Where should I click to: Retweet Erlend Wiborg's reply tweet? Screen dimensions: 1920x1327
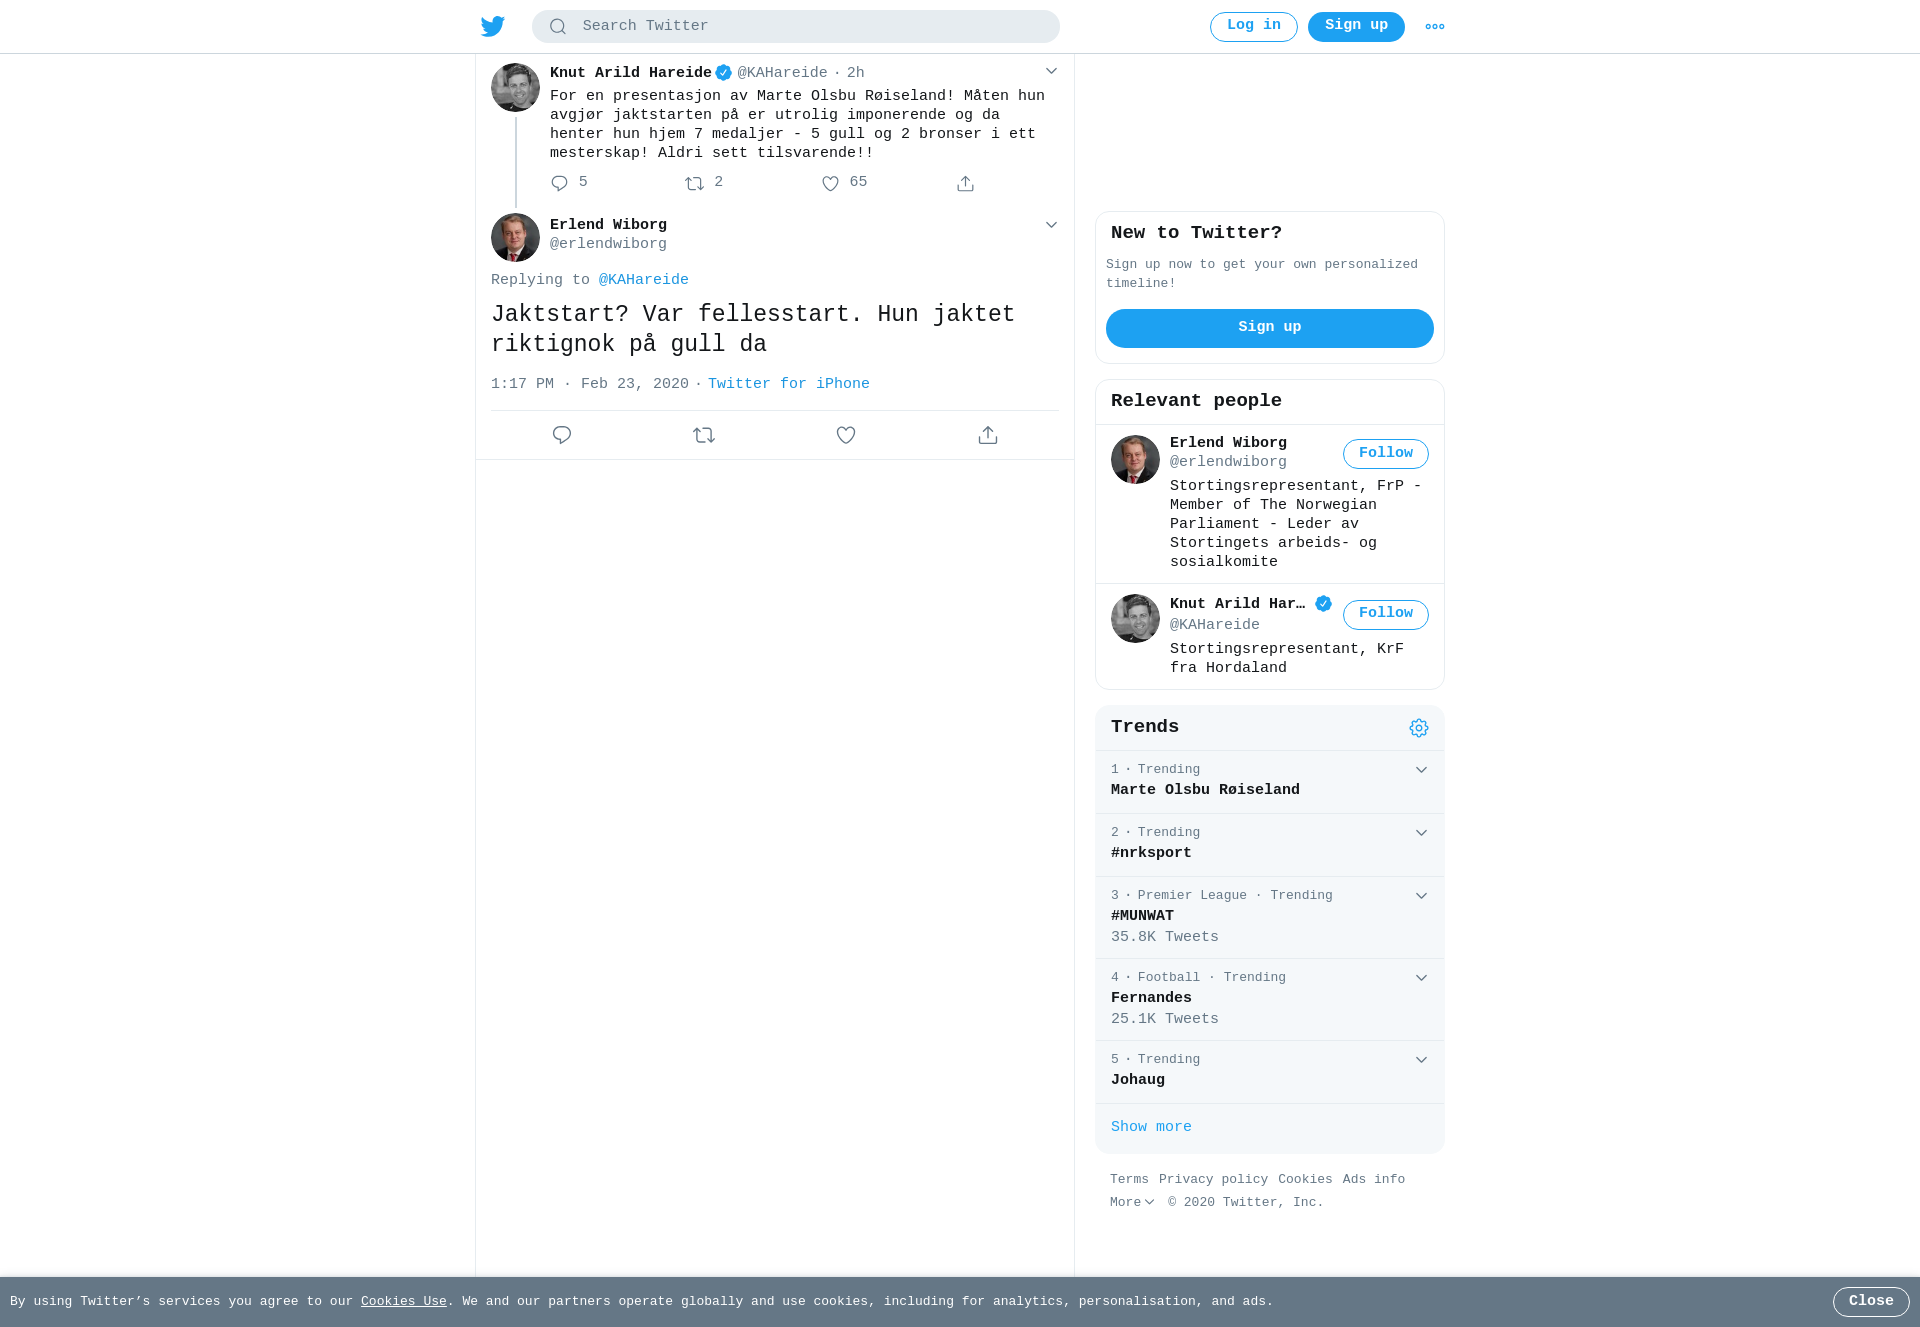(704, 435)
